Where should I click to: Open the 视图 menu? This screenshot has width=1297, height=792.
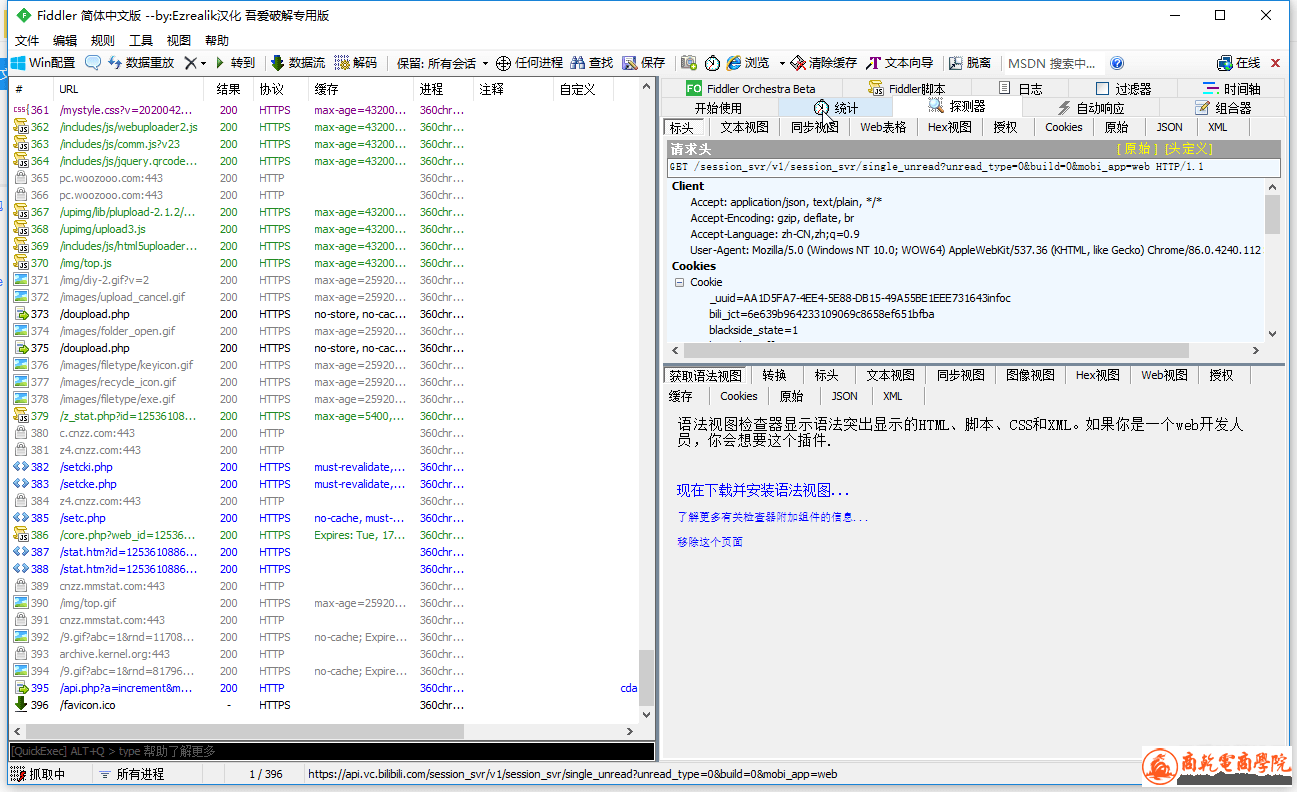tap(179, 41)
